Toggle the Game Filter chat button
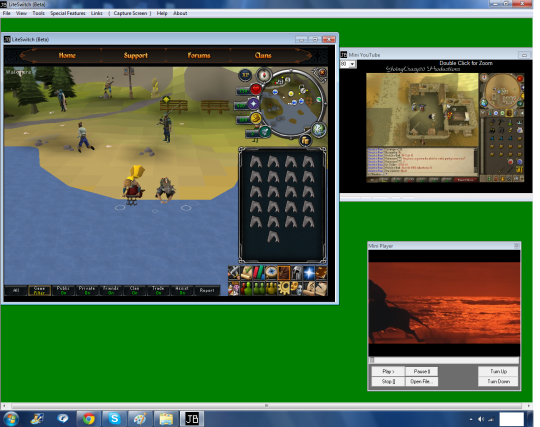This screenshot has height=427, width=540. 39,290
